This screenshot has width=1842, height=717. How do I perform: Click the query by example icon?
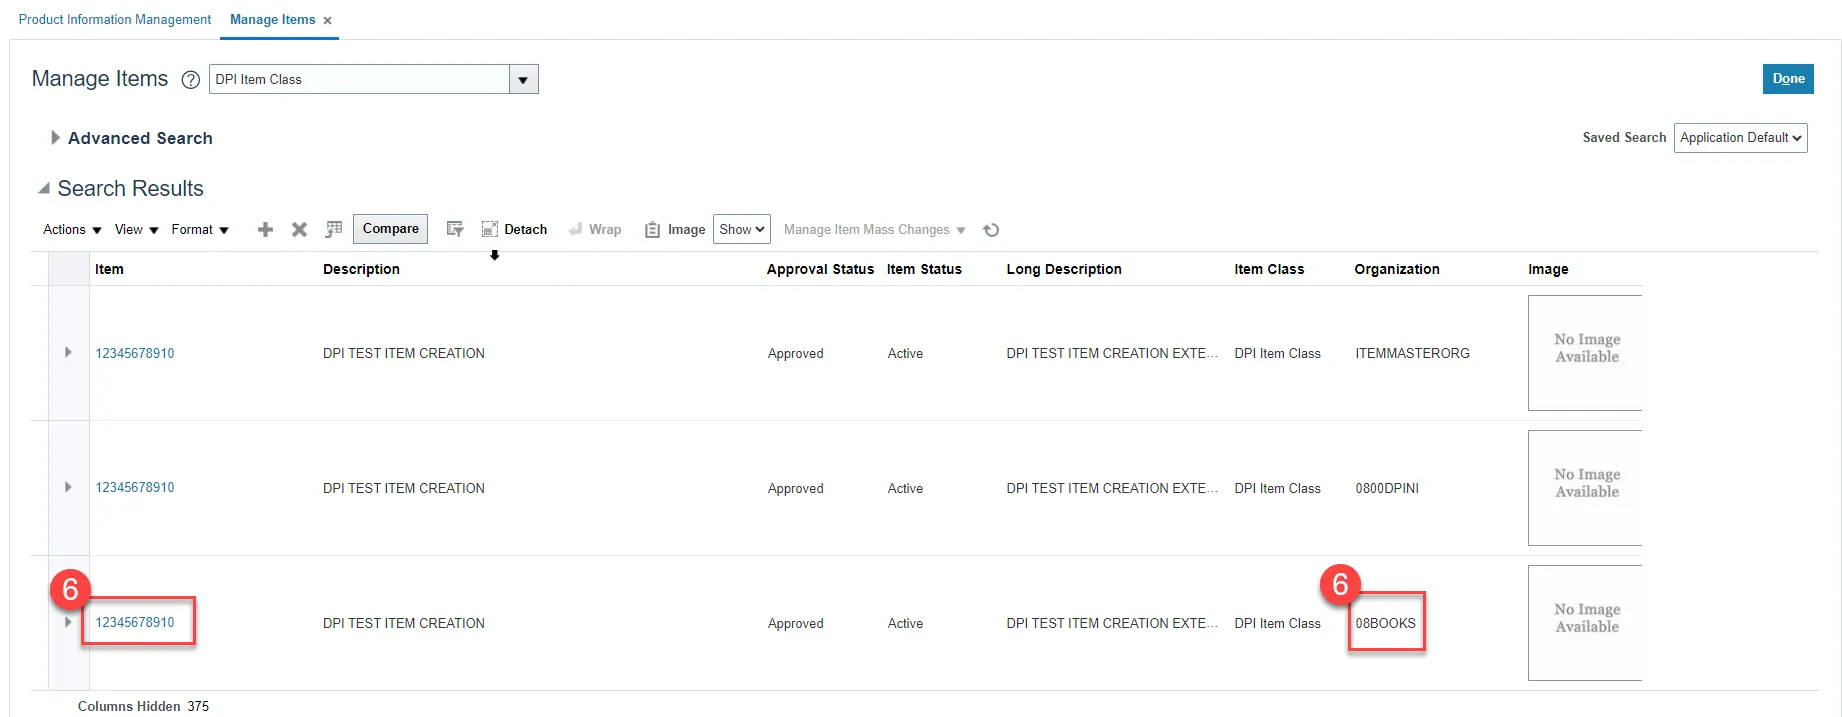coord(455,230)
